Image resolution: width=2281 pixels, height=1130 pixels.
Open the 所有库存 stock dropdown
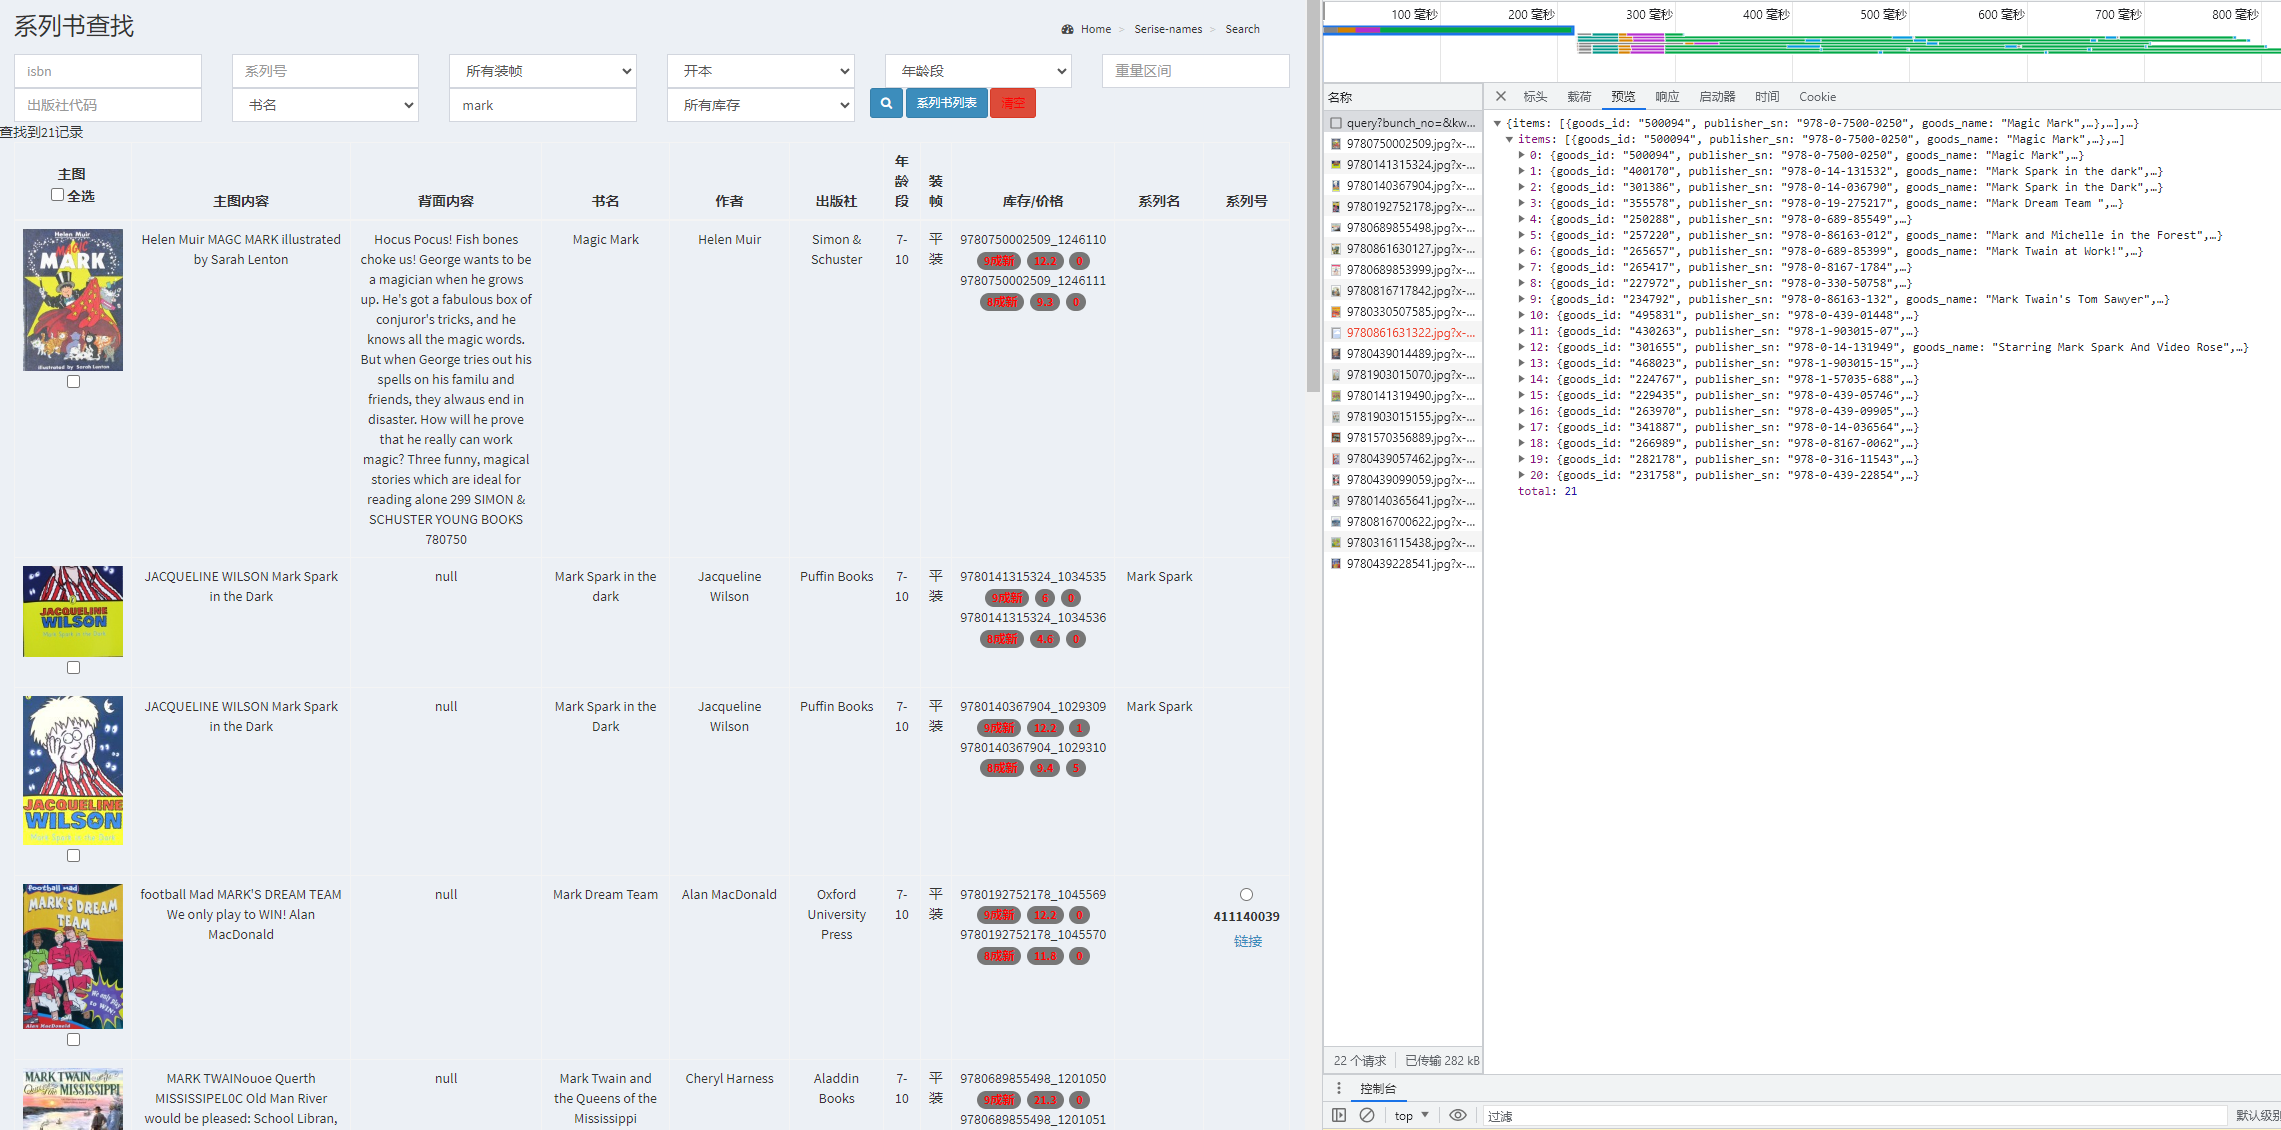click(x=761, y=105)
